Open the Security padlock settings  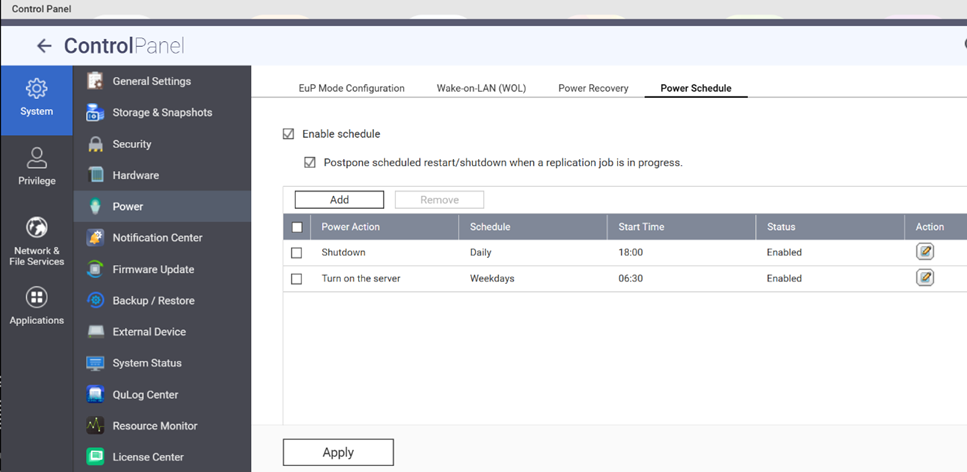tap(131, 144)
